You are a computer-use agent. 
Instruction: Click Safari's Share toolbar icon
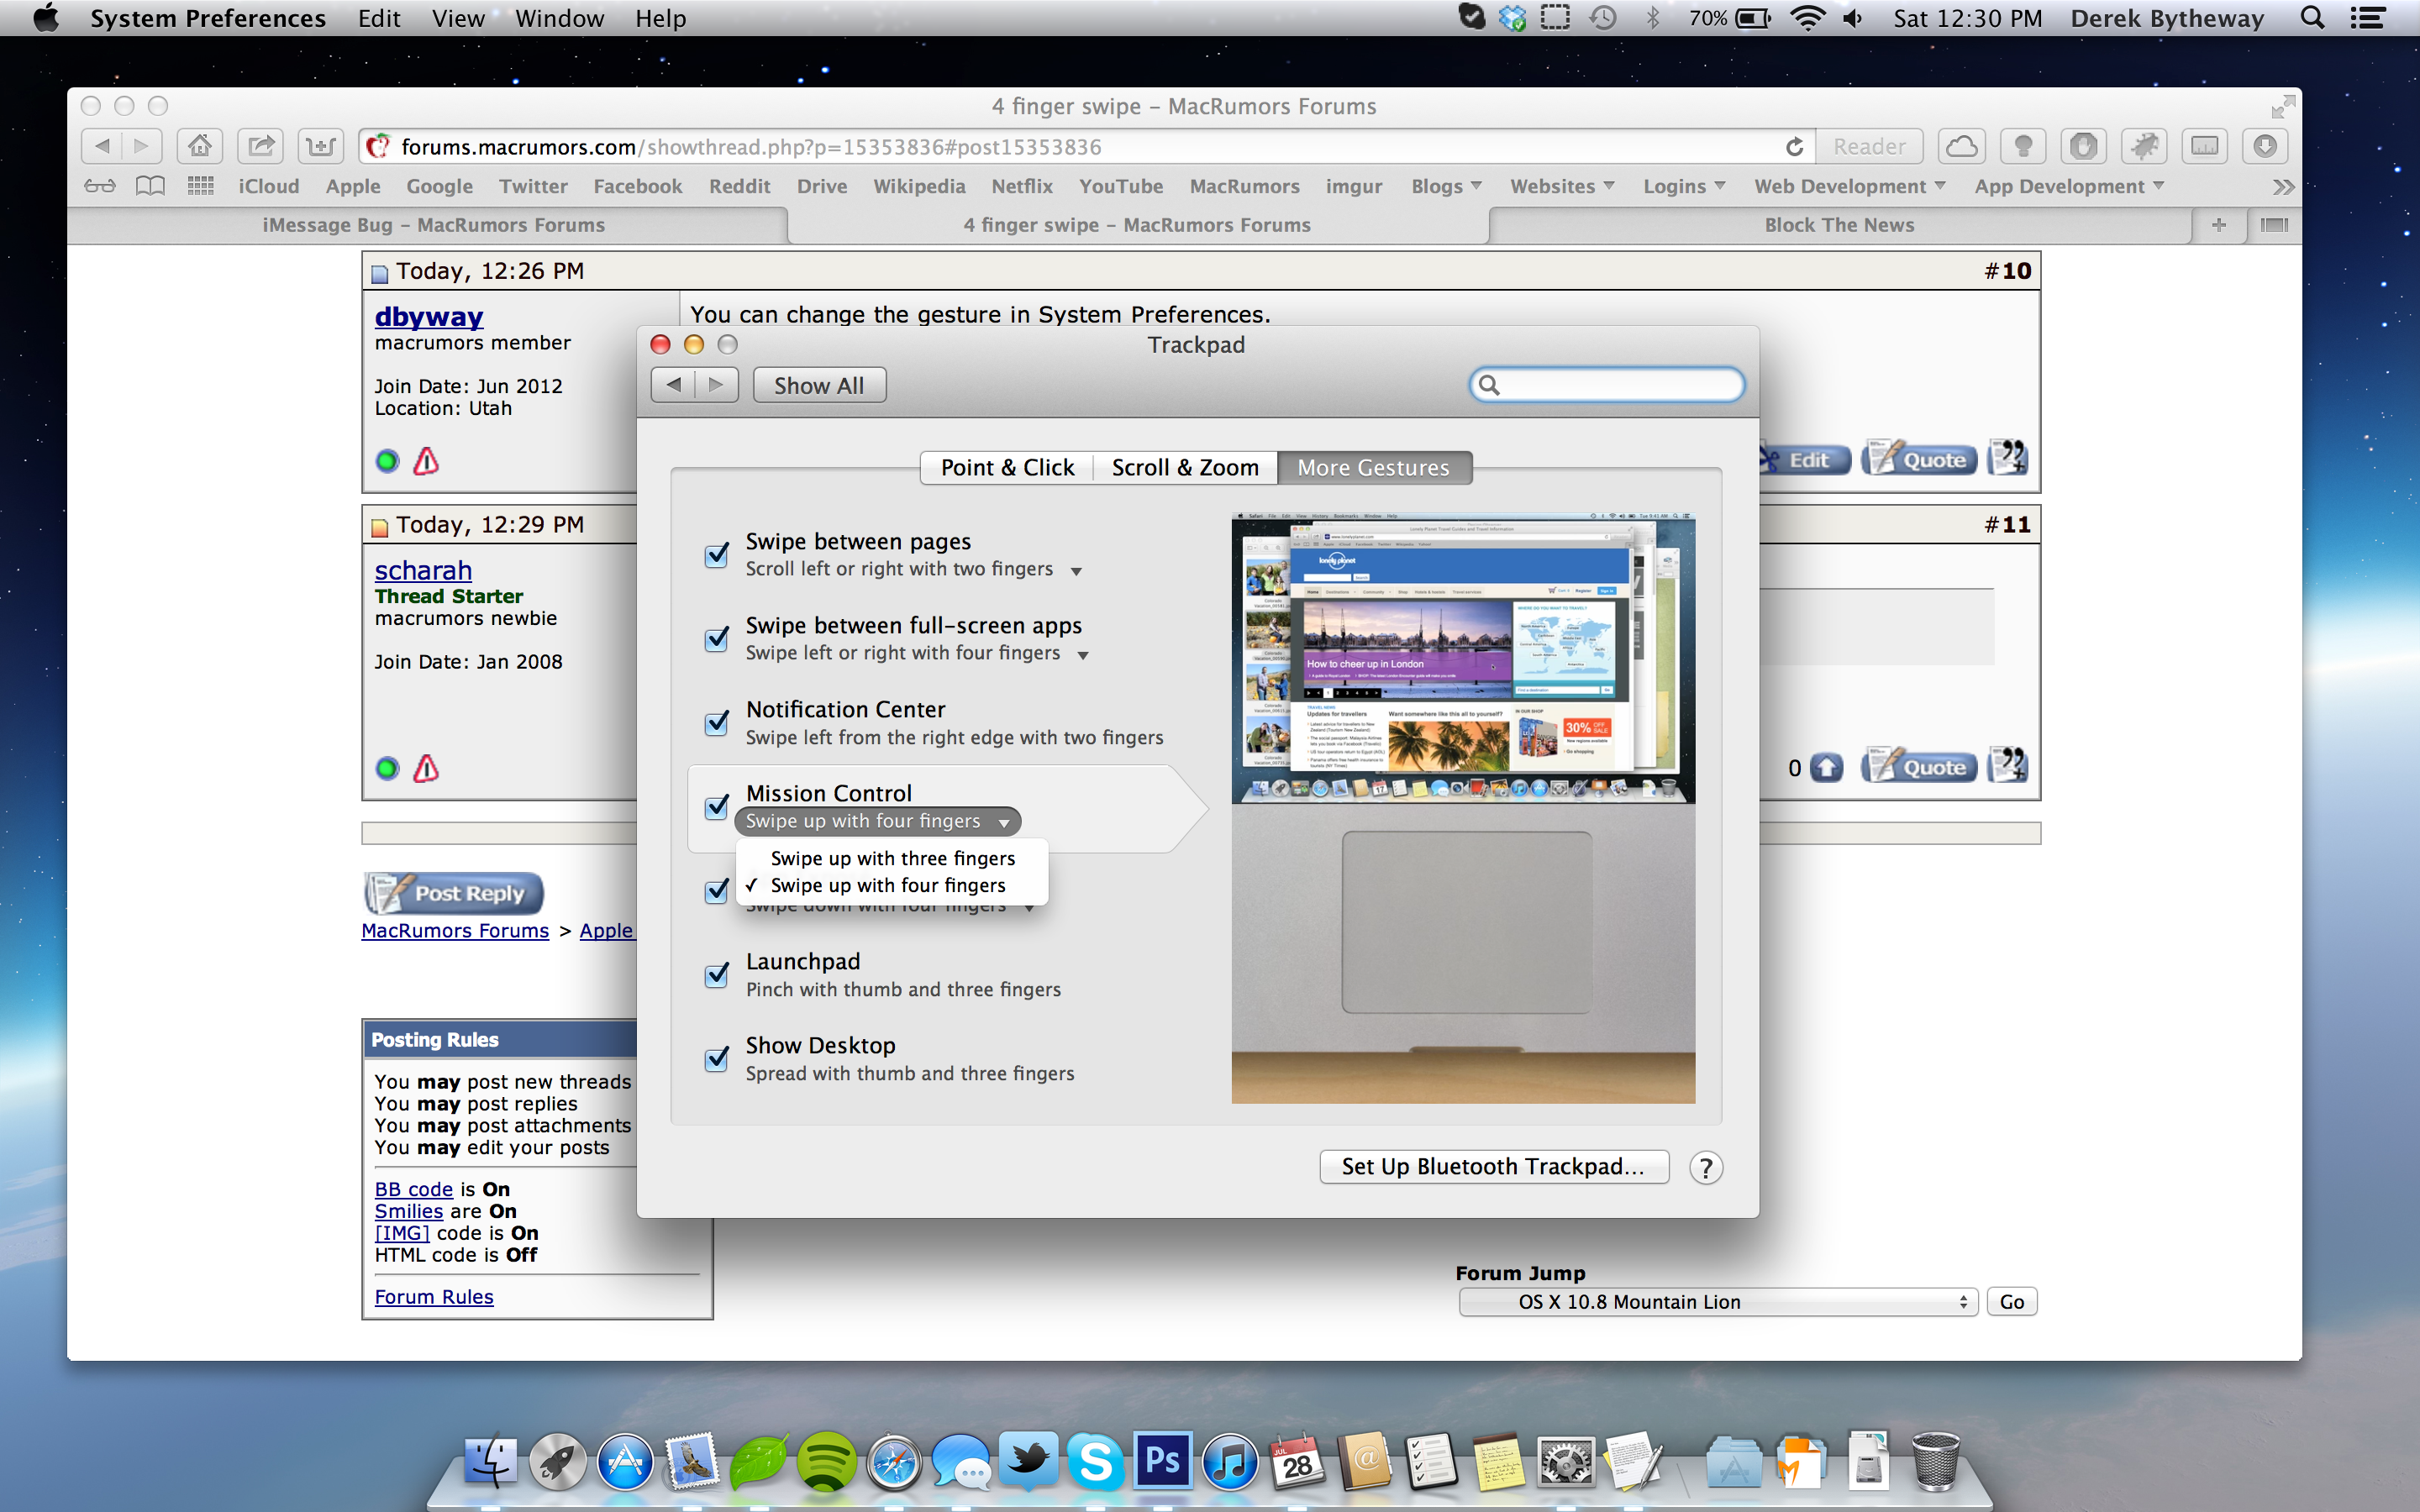[x=261, y=146]
